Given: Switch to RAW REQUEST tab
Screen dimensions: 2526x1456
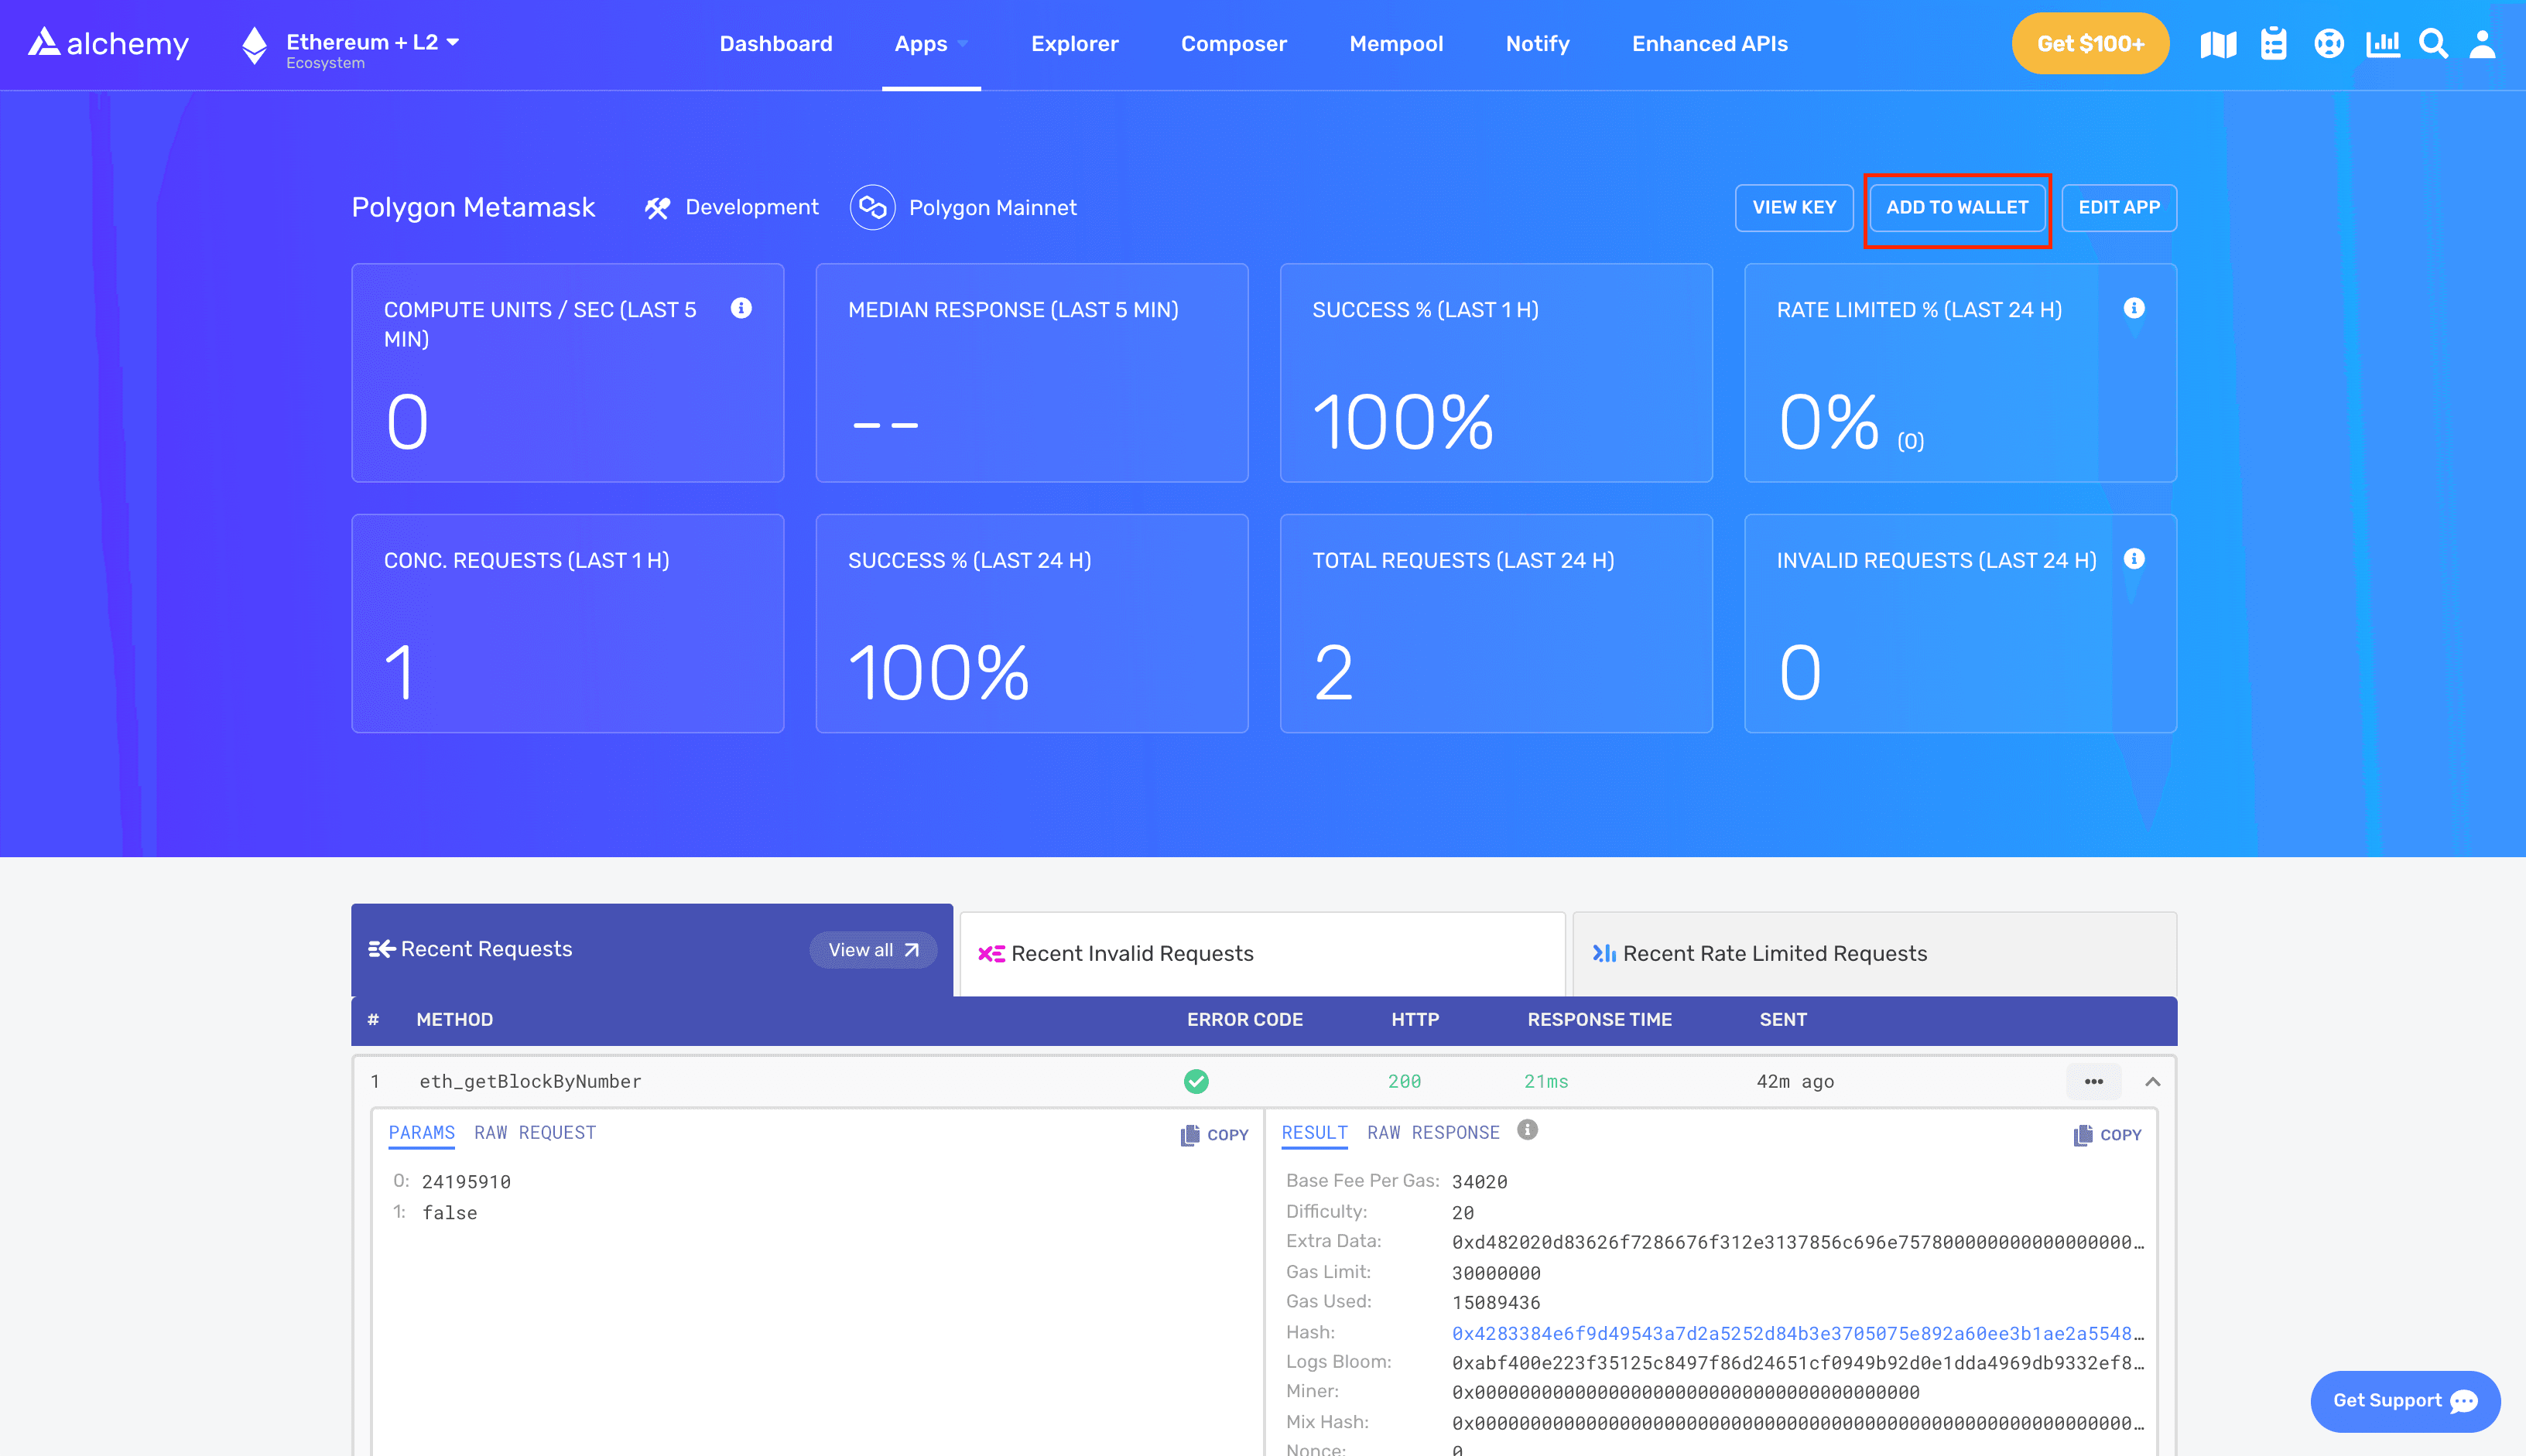Looking at the screenshot, I should click(x=535, y=1133).
